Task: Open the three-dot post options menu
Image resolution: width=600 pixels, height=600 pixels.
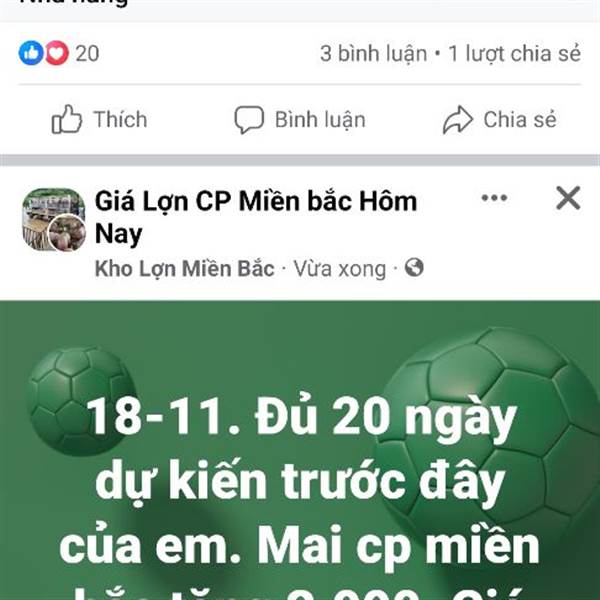Action: pos(494,198)
